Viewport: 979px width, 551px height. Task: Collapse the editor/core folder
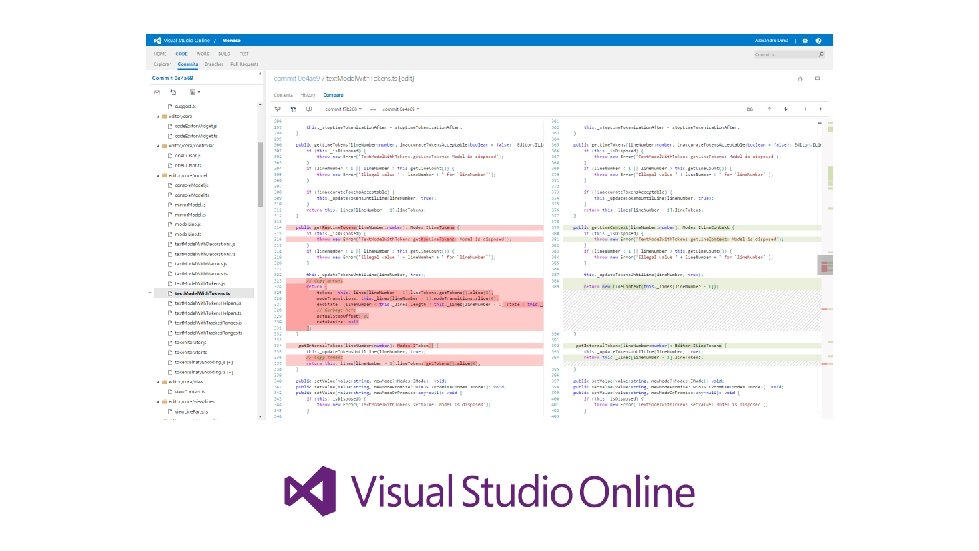[158, 117]
